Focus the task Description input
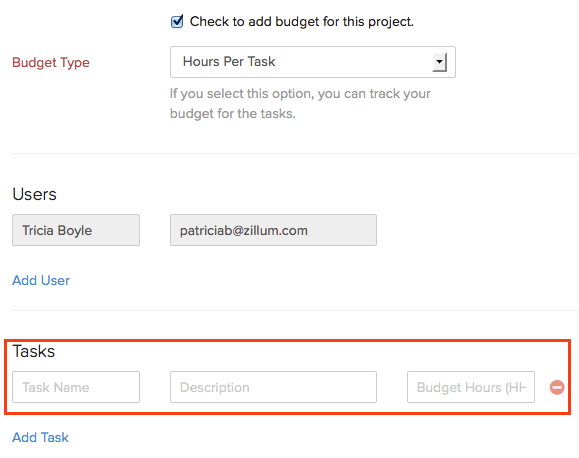This screenshot has width=579, height=458. [x=273, y=387]
